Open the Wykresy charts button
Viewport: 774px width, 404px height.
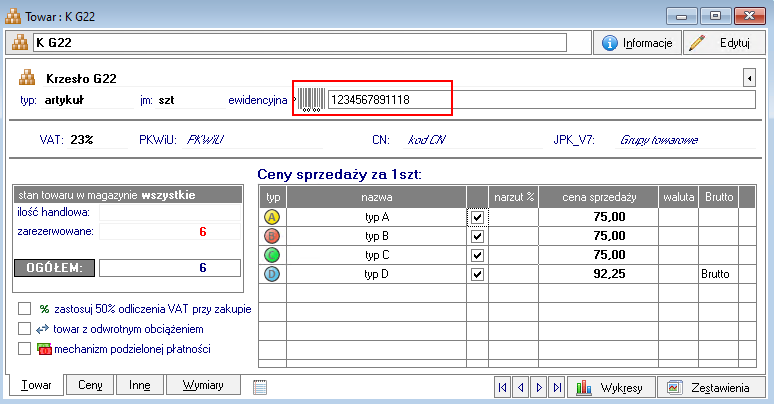coord(616,386)
